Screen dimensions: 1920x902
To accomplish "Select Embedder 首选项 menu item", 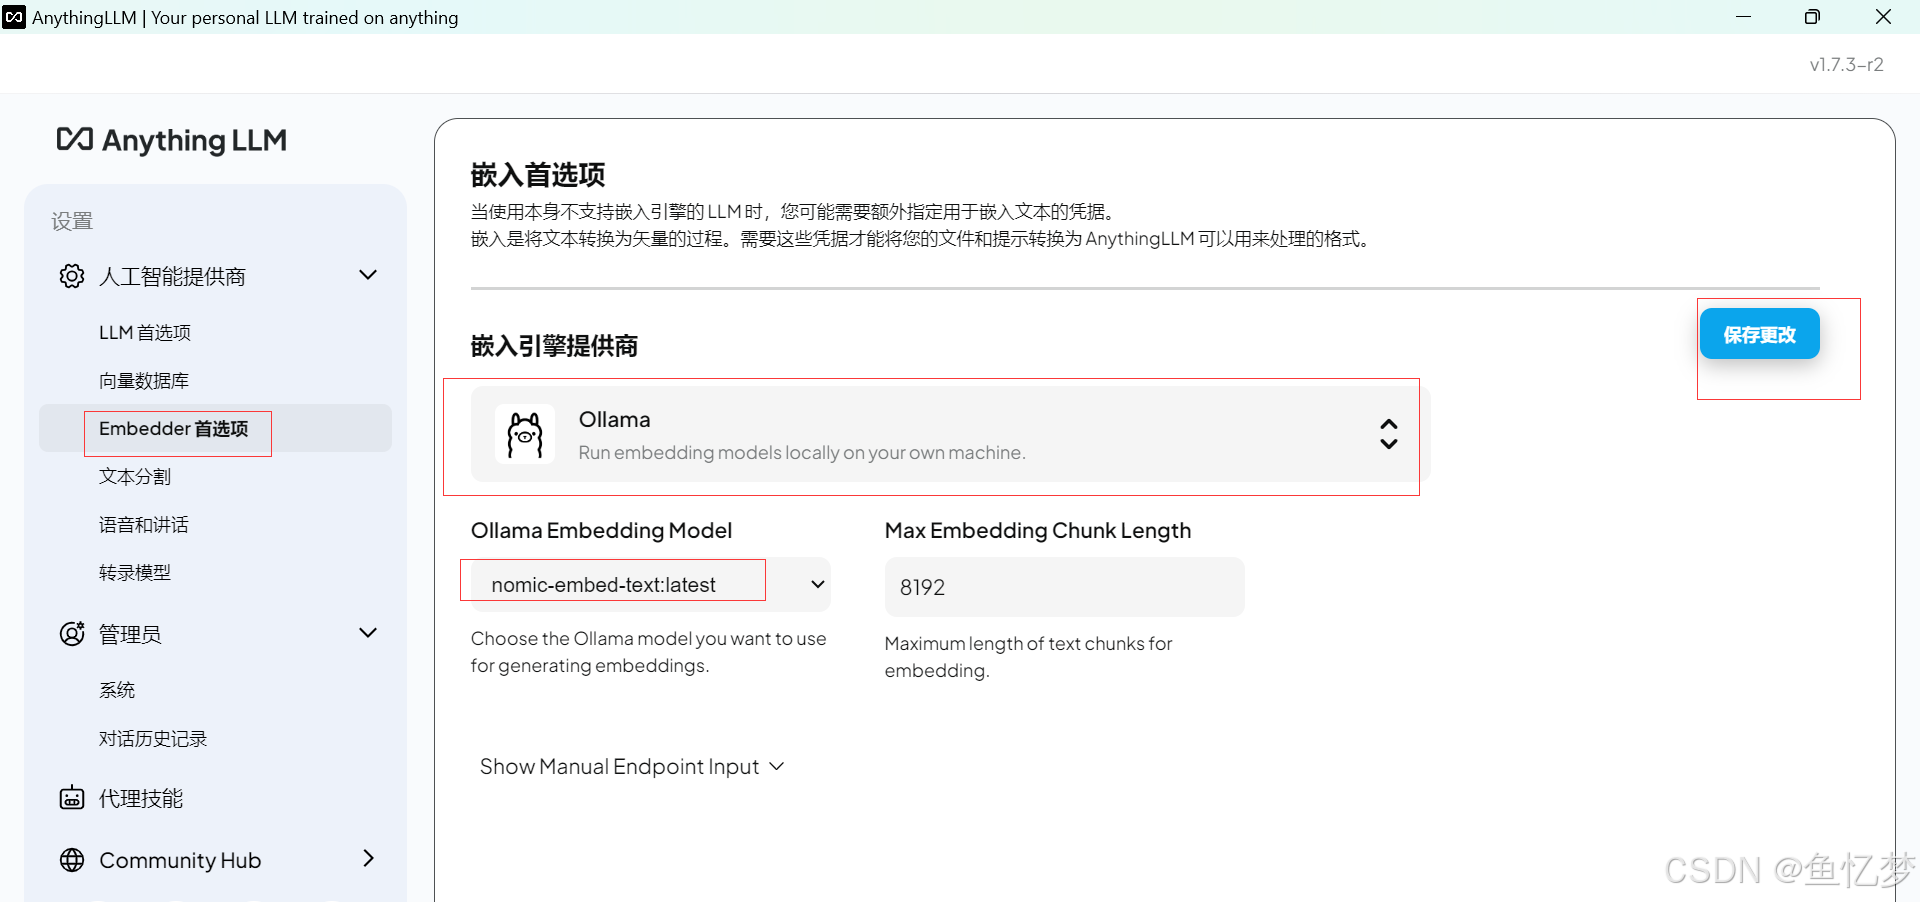I will coord(215,429).
